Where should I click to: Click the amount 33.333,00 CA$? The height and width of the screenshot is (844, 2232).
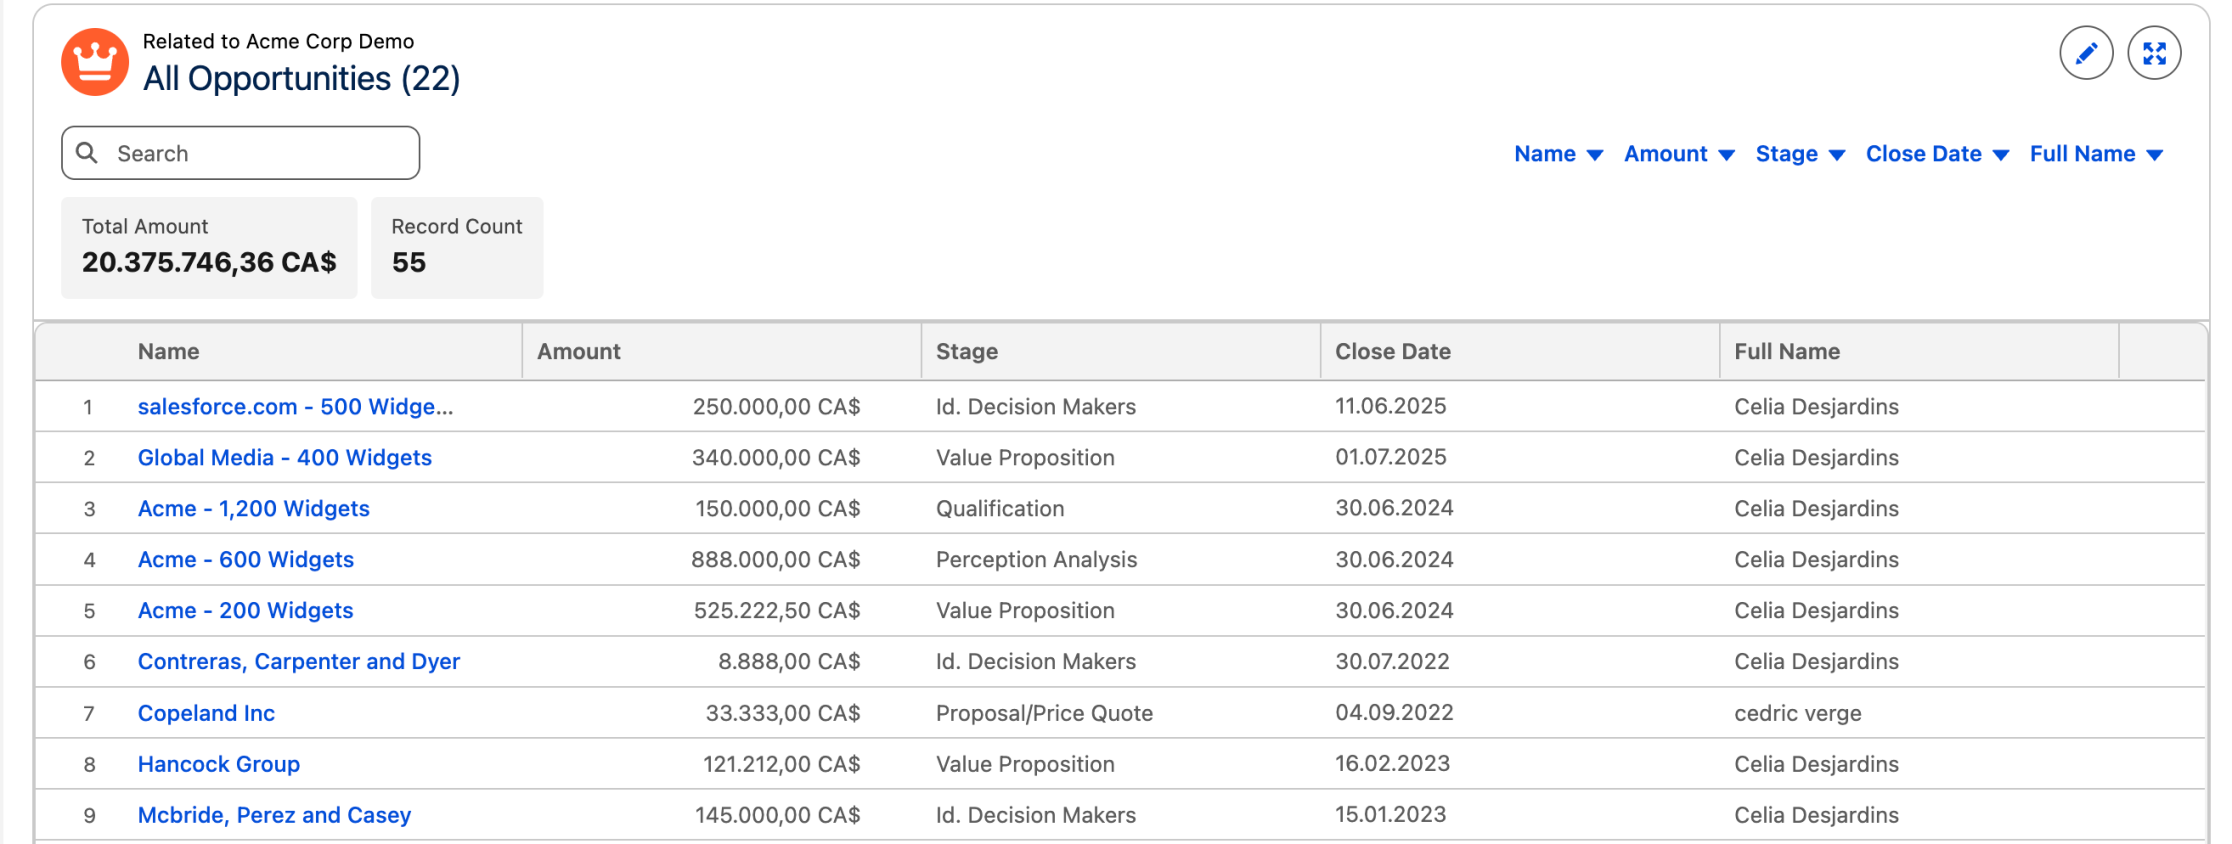coord(783,713)
